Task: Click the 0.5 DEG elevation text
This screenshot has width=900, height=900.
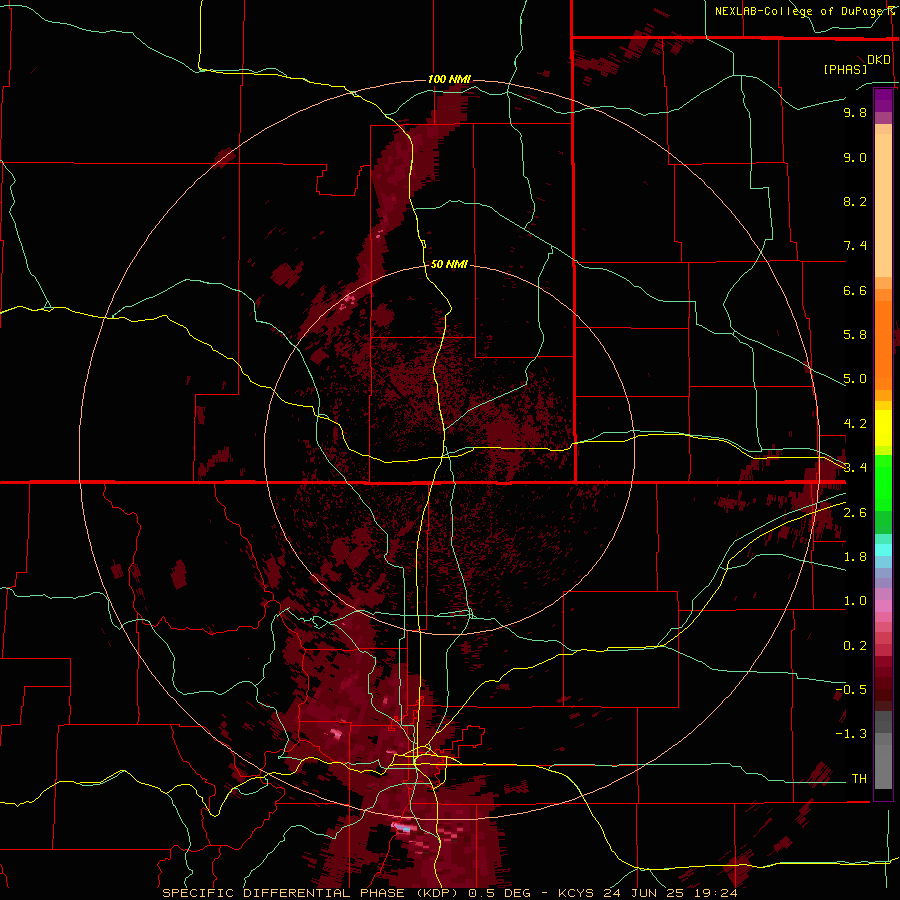Action: click(501, 893)
